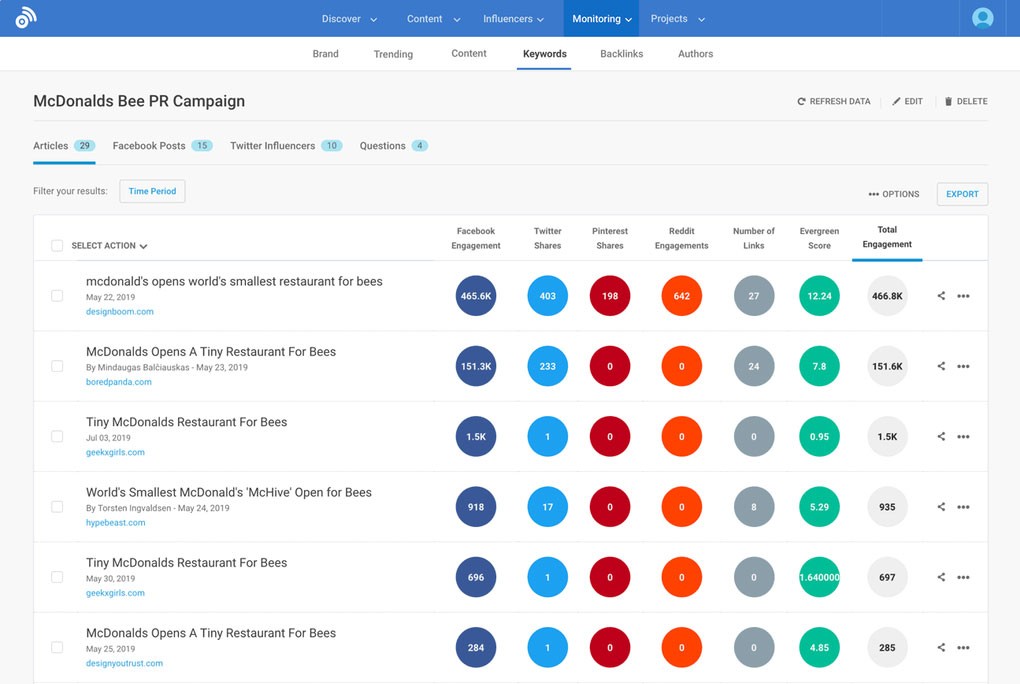The image size is (1020, 684).
Task: Check the hypebeast.com article checkbox
Action: tap(57, 507)
